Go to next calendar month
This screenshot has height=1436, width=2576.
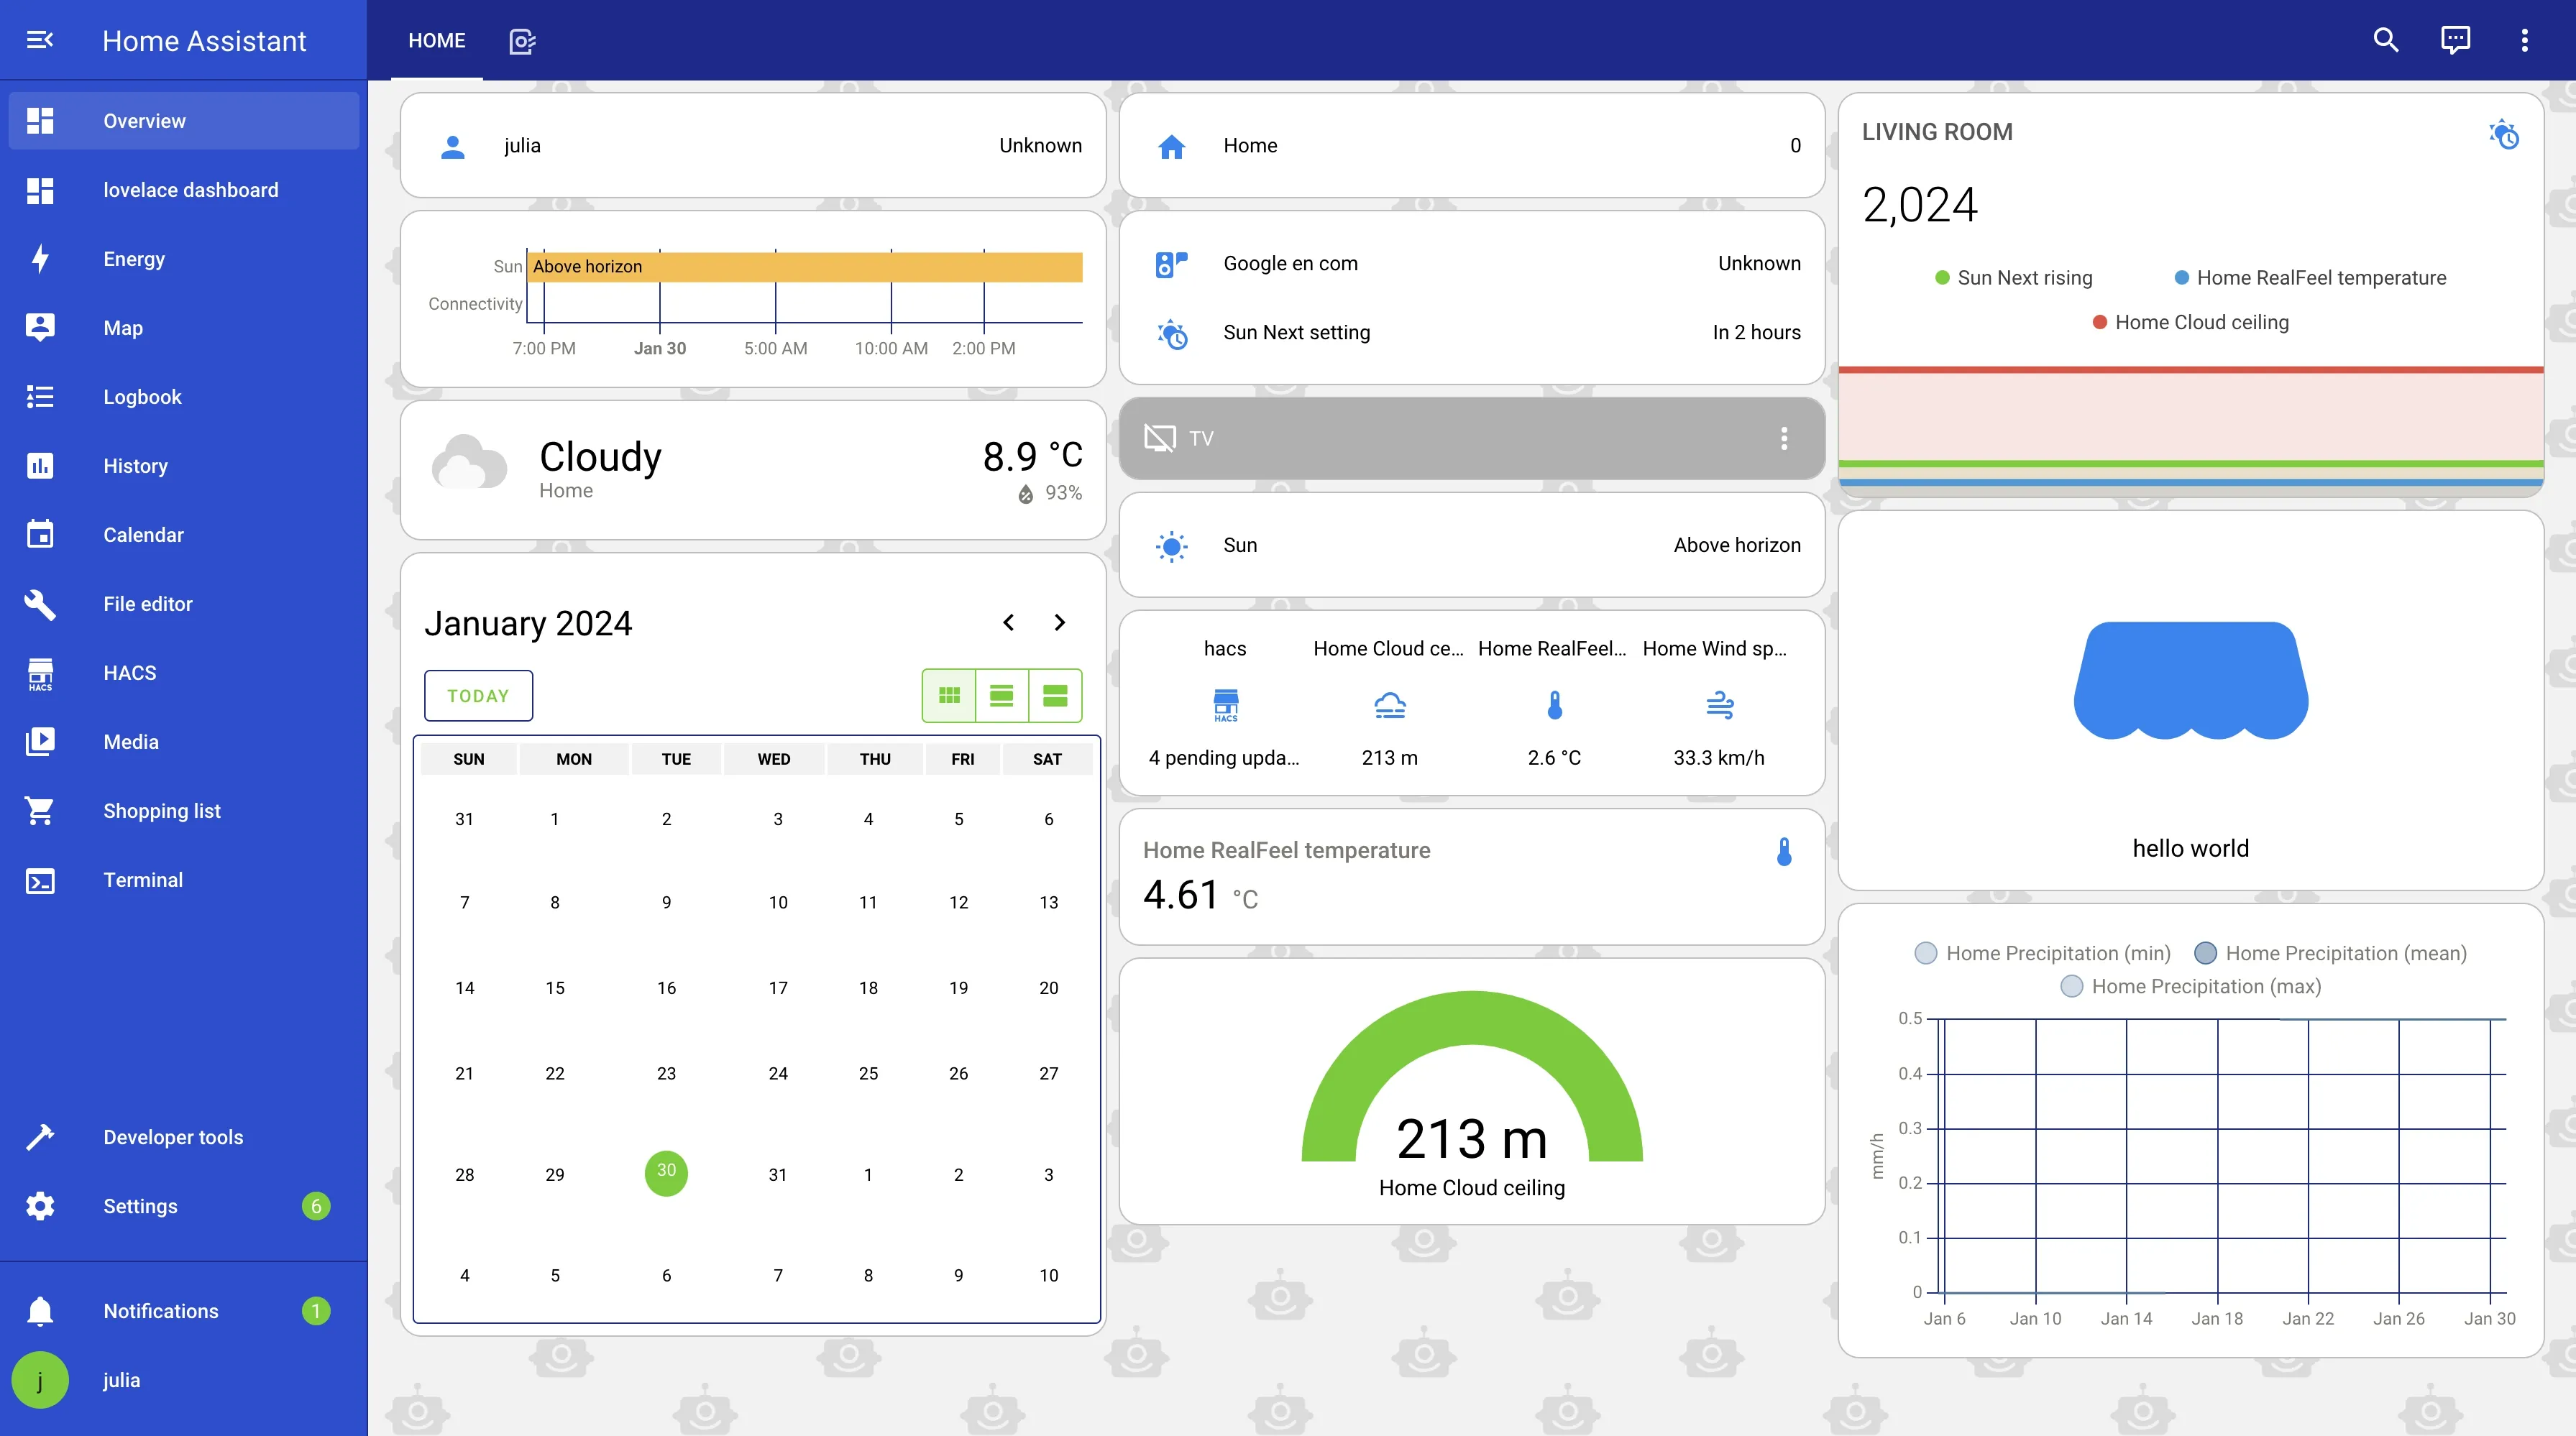pos(1059,622)
